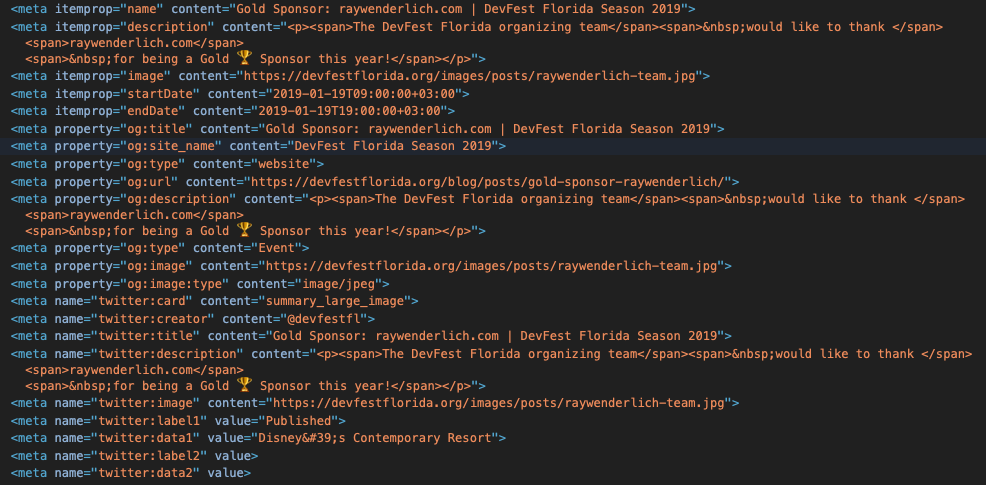The height and width of the screenshot is (485, 986).
Task: Click the itemprop="image" attribute
Action: point(113,76)
